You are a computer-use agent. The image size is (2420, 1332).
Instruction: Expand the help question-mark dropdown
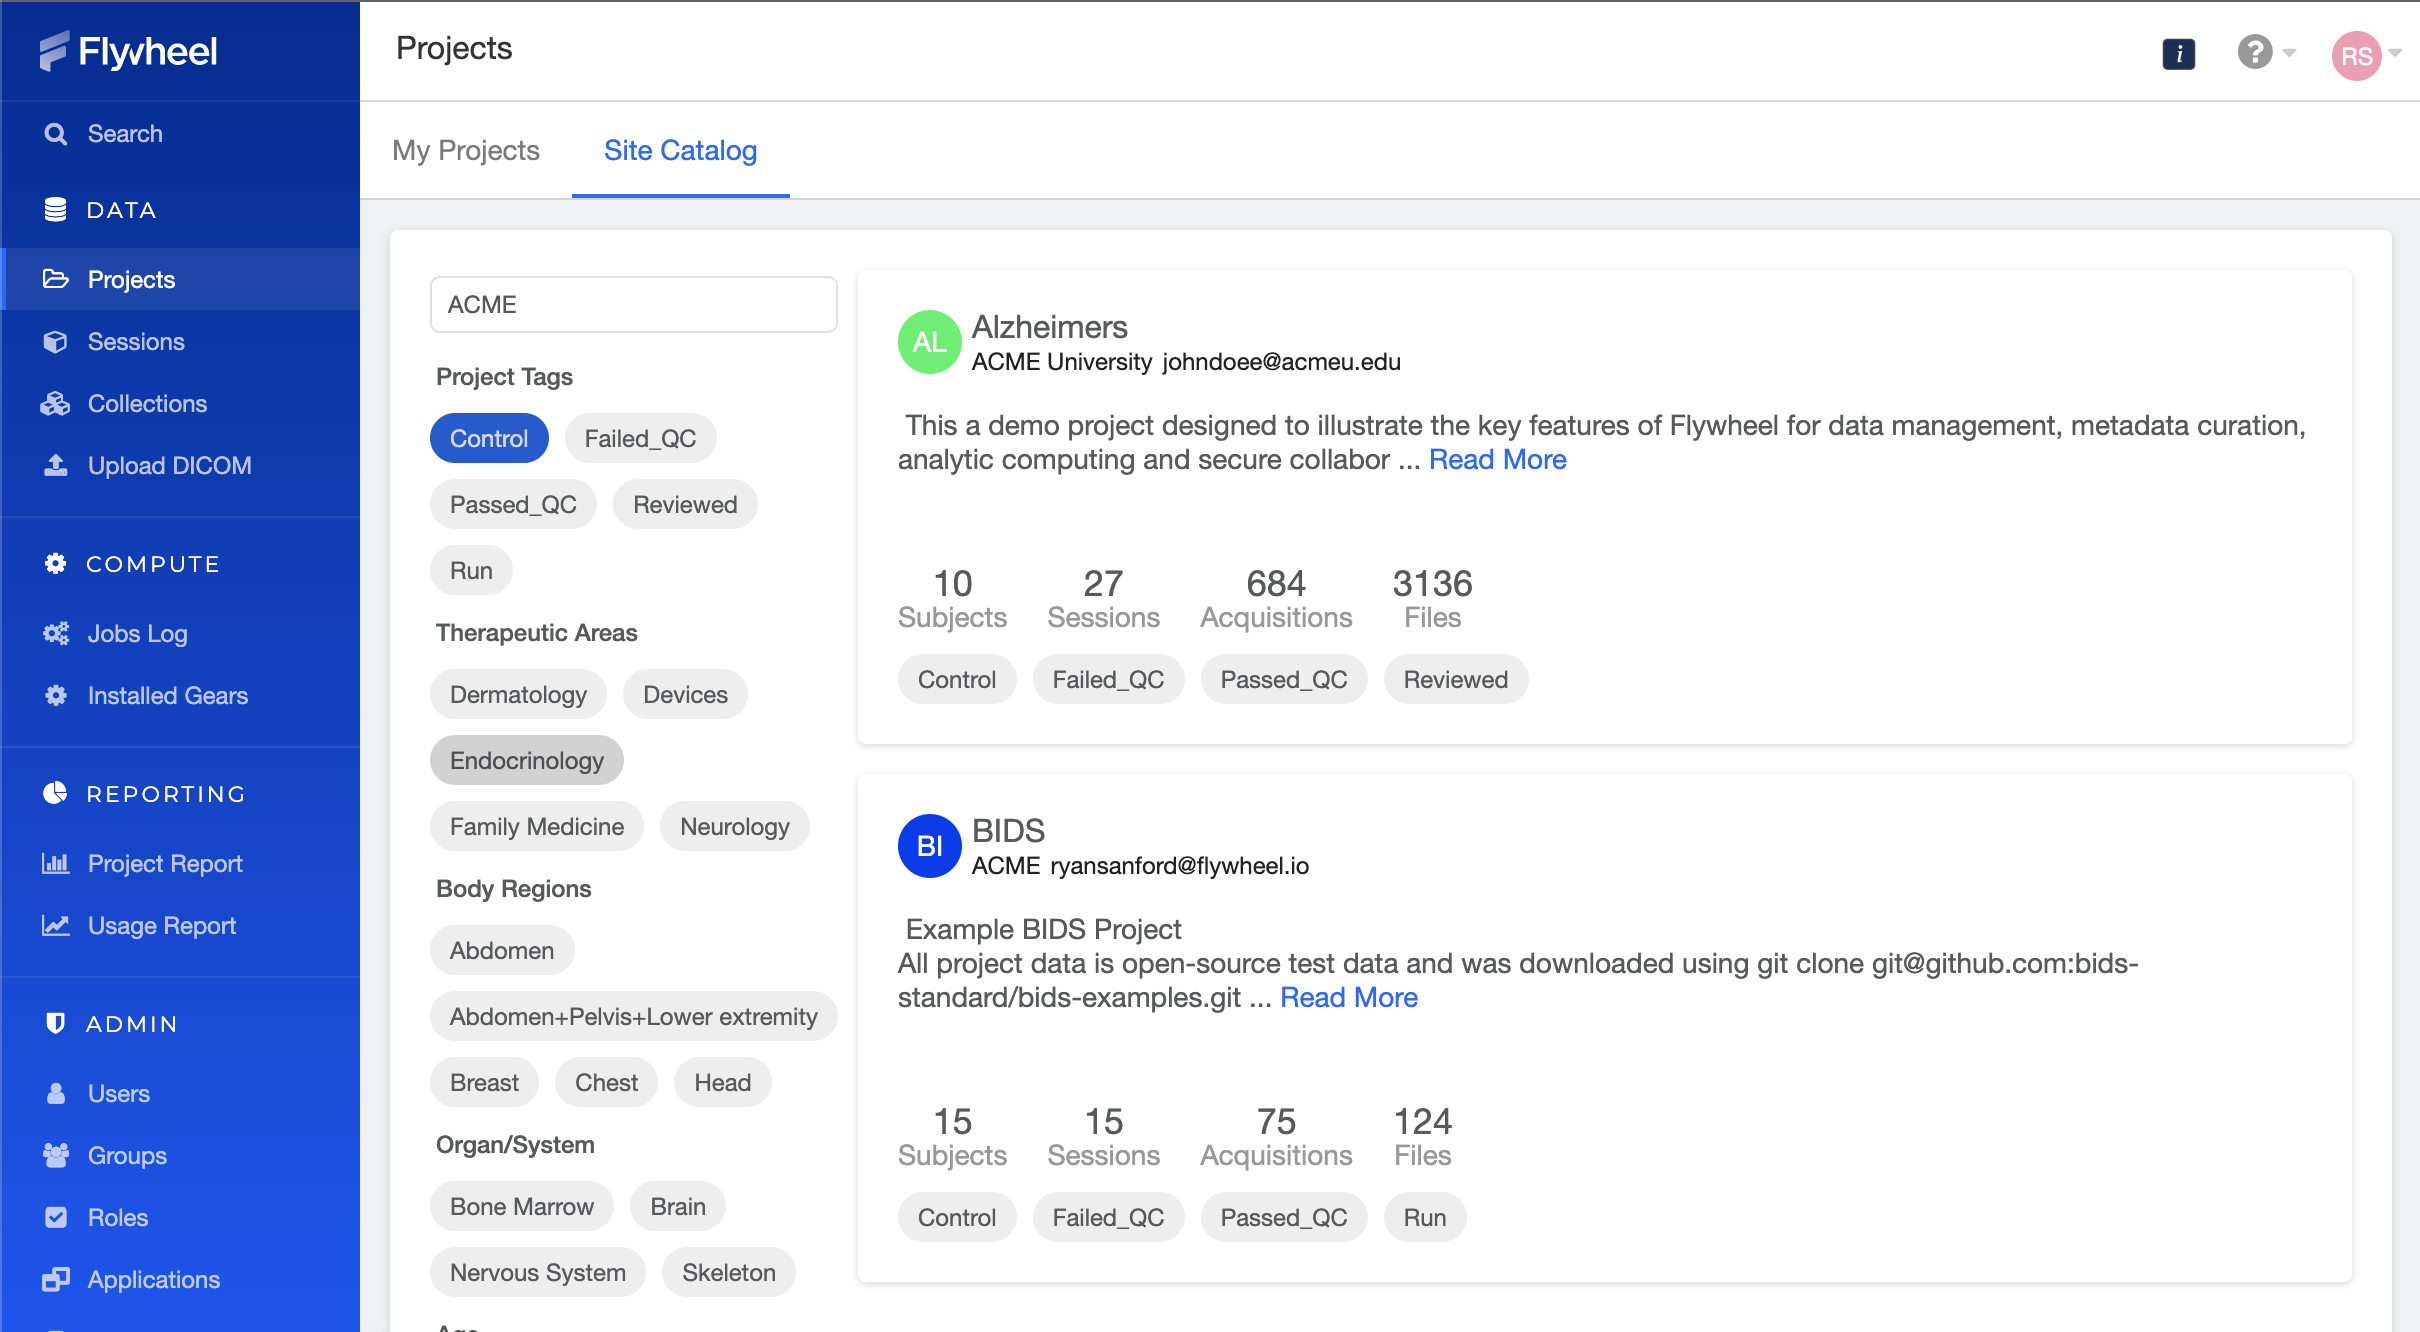pos(2265,51)
